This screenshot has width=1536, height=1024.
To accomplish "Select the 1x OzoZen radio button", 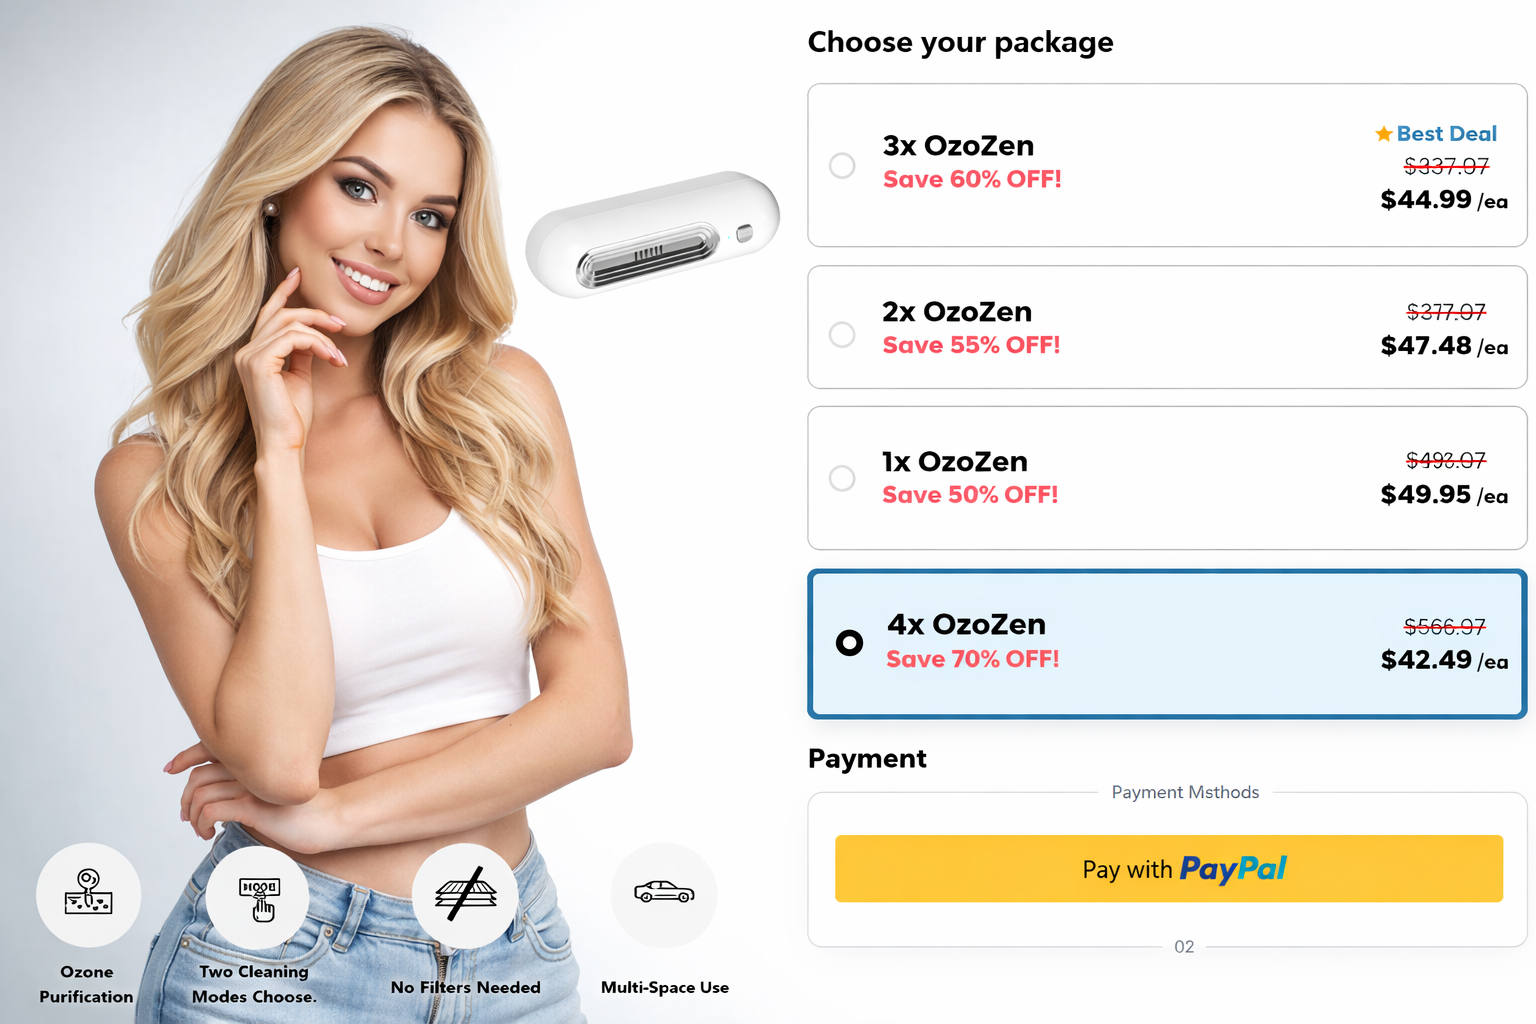I will (x=842, y=478).
